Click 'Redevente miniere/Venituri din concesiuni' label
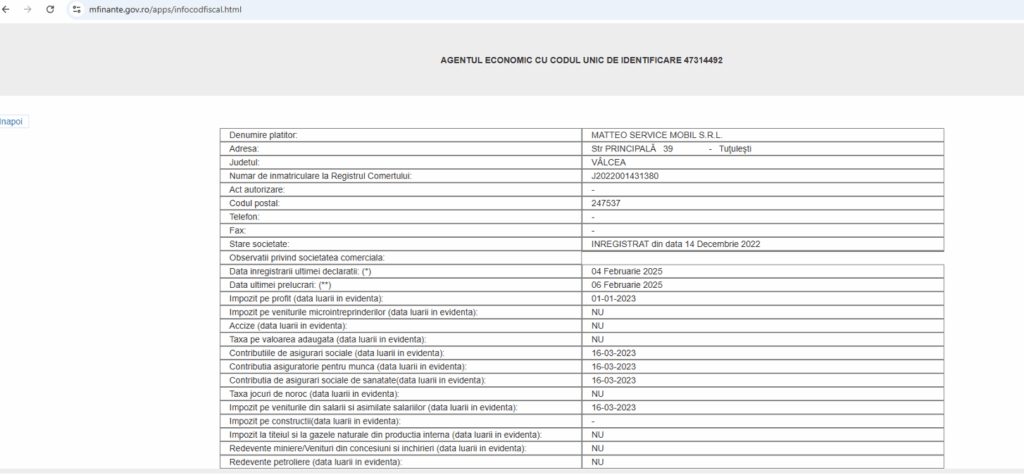 tap(377, 449)
